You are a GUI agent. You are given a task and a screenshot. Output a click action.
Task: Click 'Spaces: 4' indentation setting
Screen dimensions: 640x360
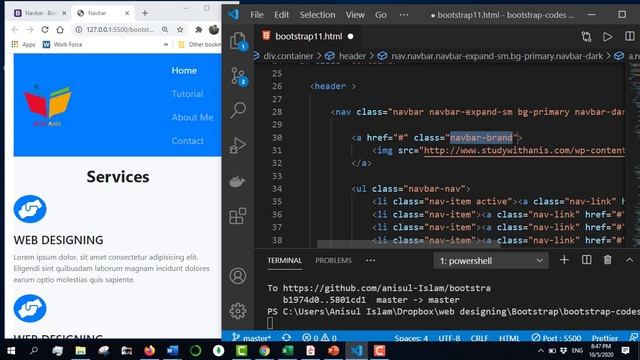(411, 338)
